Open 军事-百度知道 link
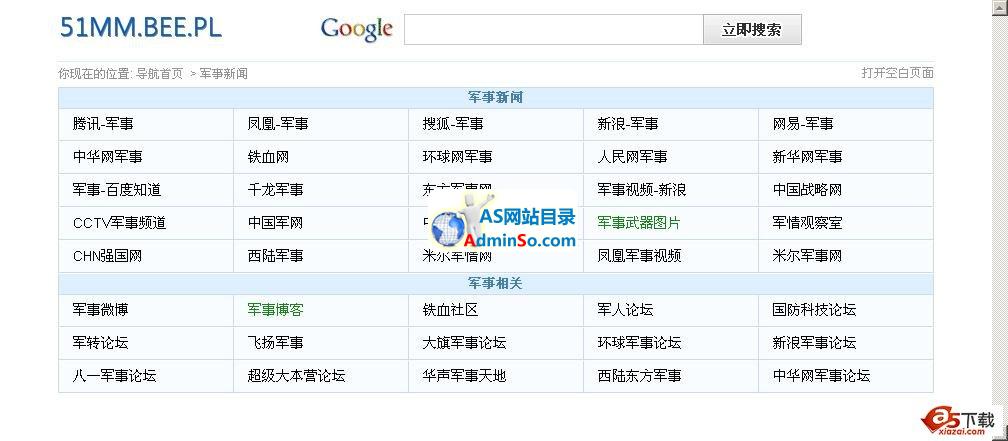This screenshot has width=1008, height=441. [x=117, y=190]
